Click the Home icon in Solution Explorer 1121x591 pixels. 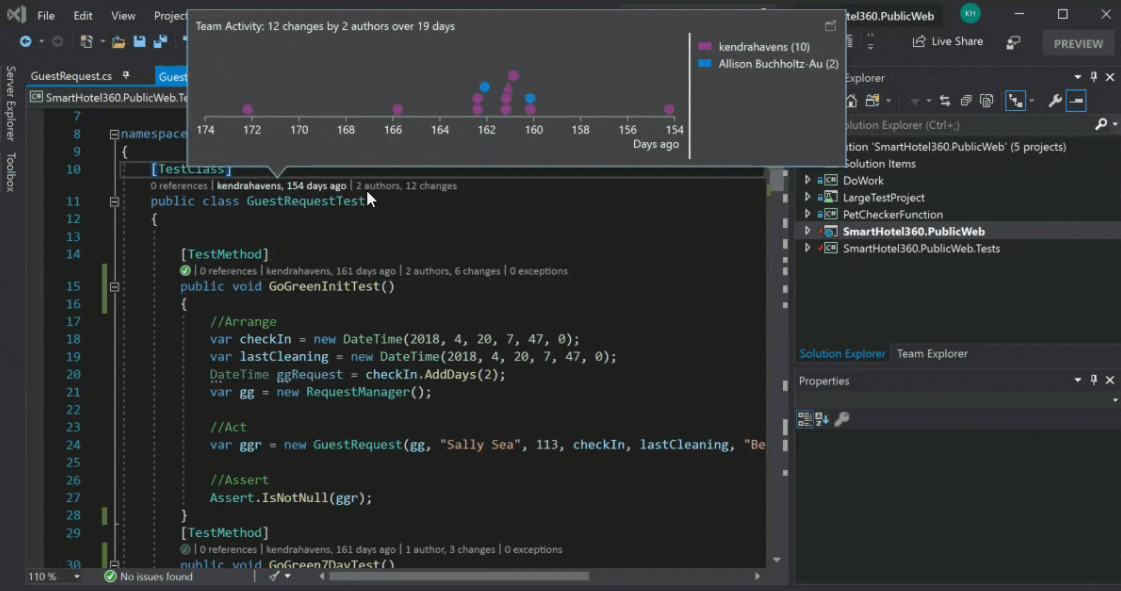pos(851,101)
